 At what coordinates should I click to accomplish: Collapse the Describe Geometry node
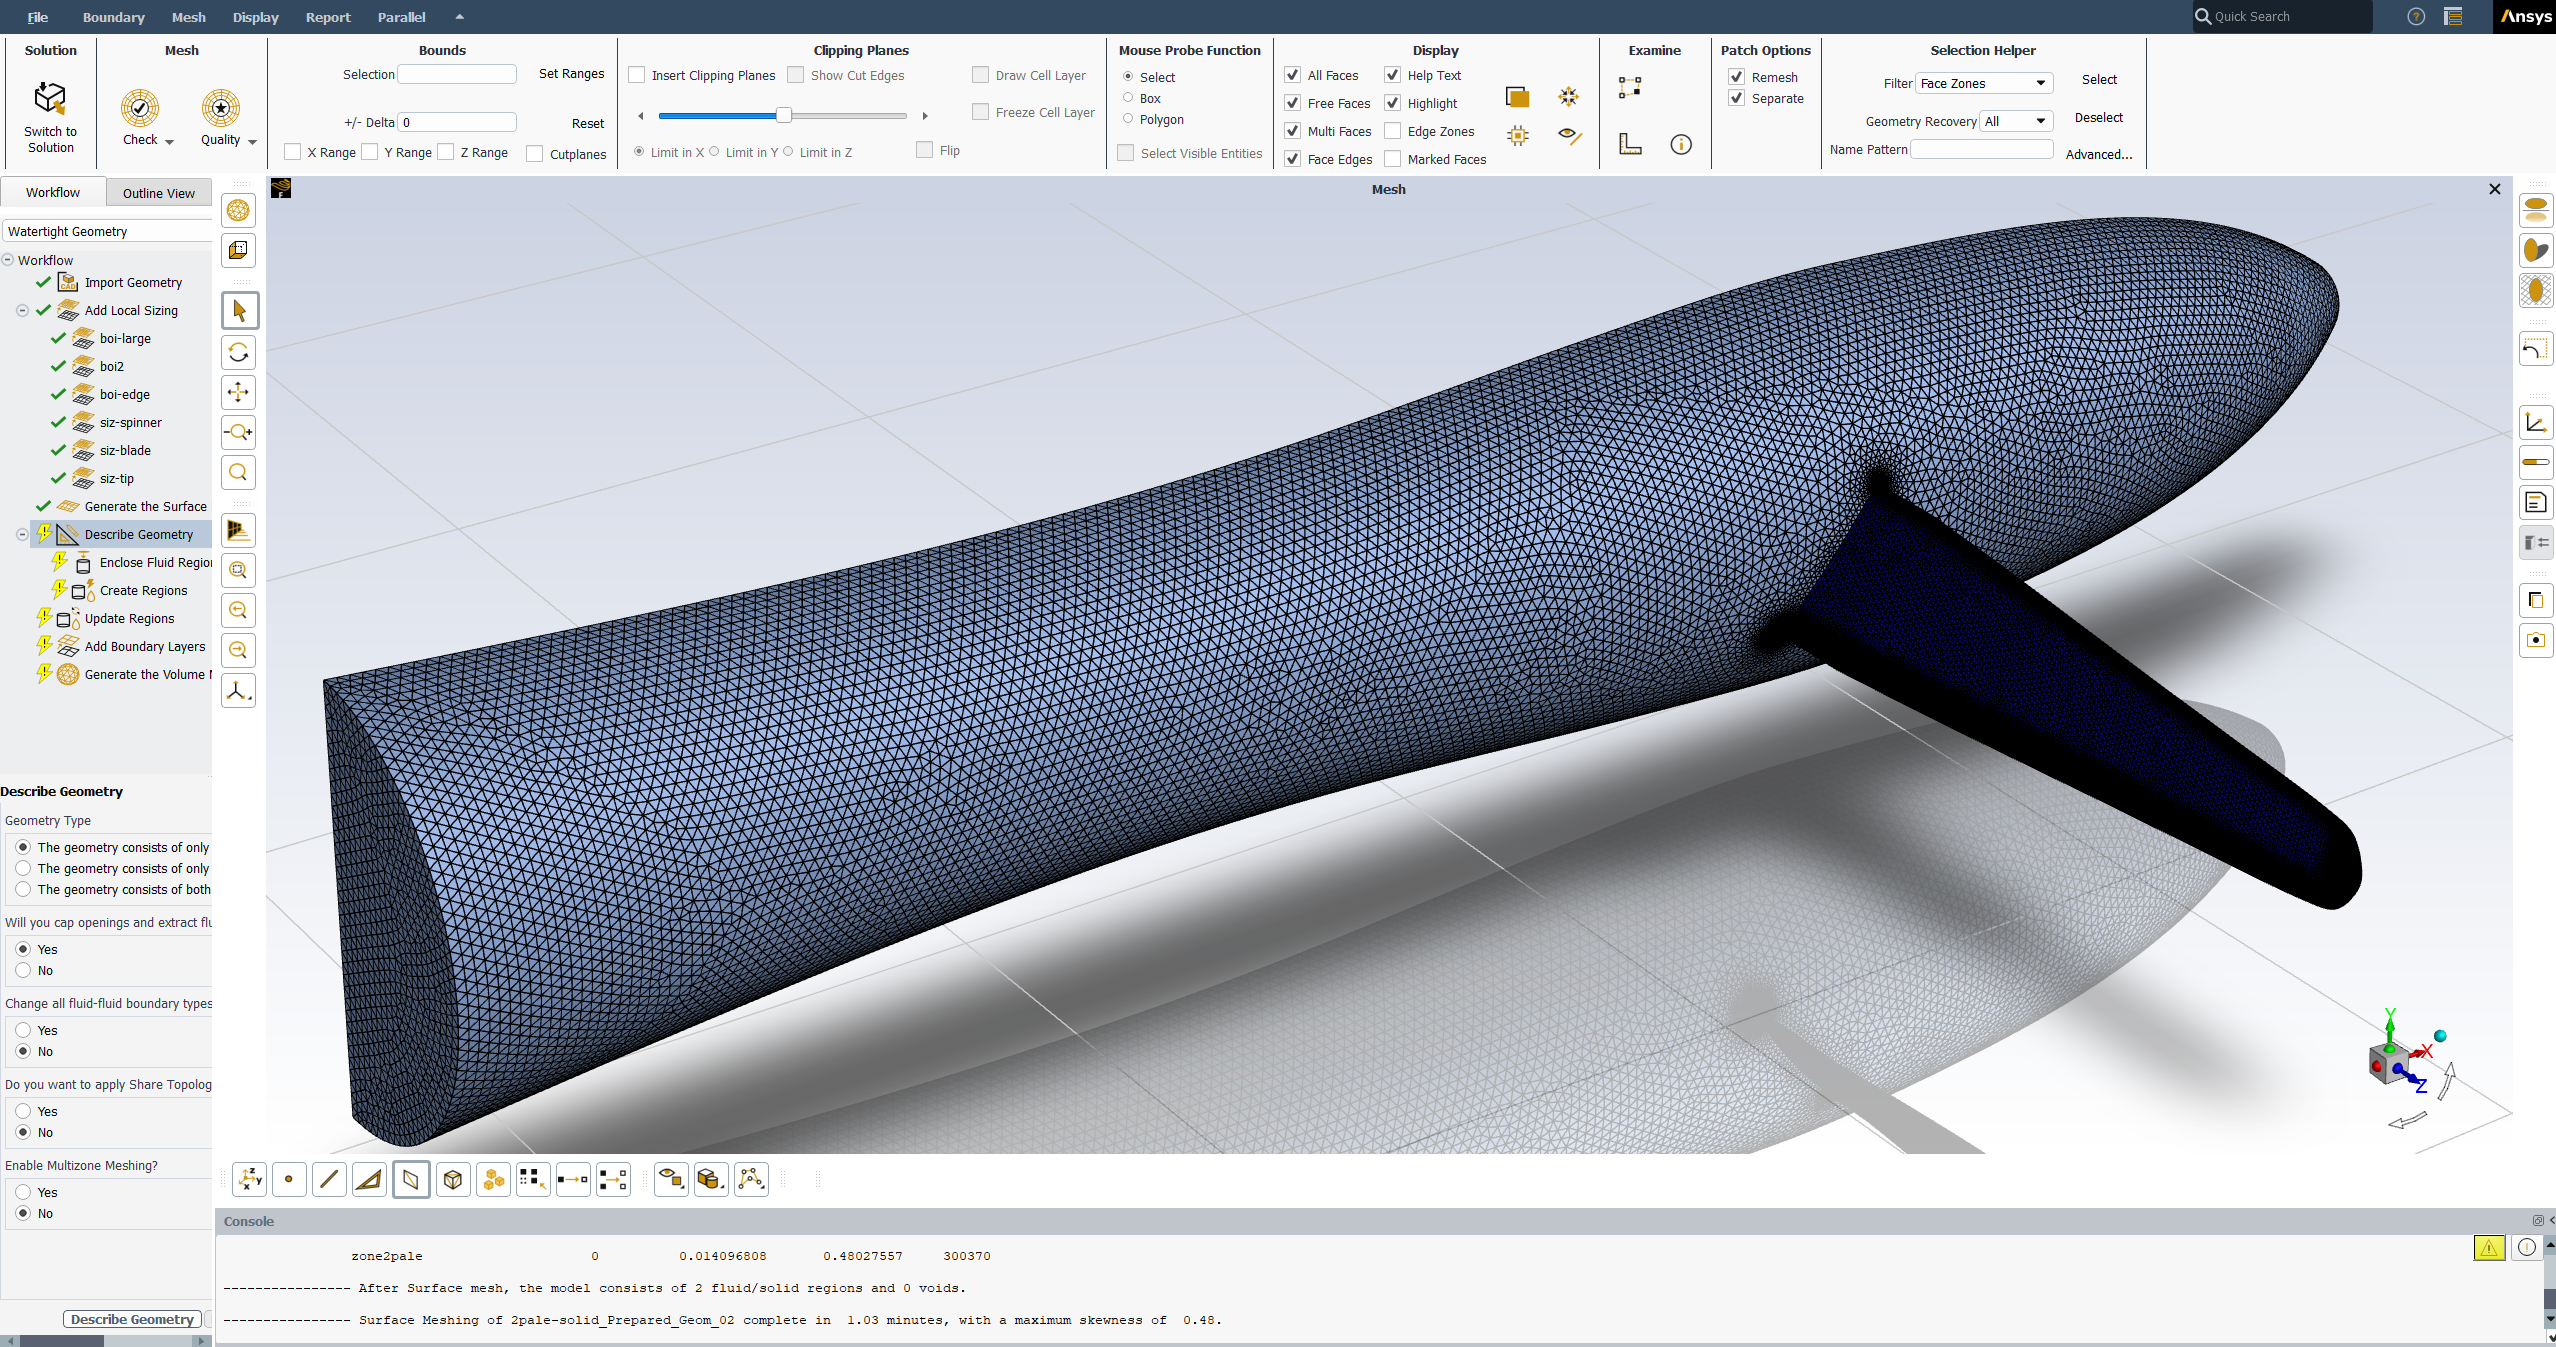click(x=22, y=535)
